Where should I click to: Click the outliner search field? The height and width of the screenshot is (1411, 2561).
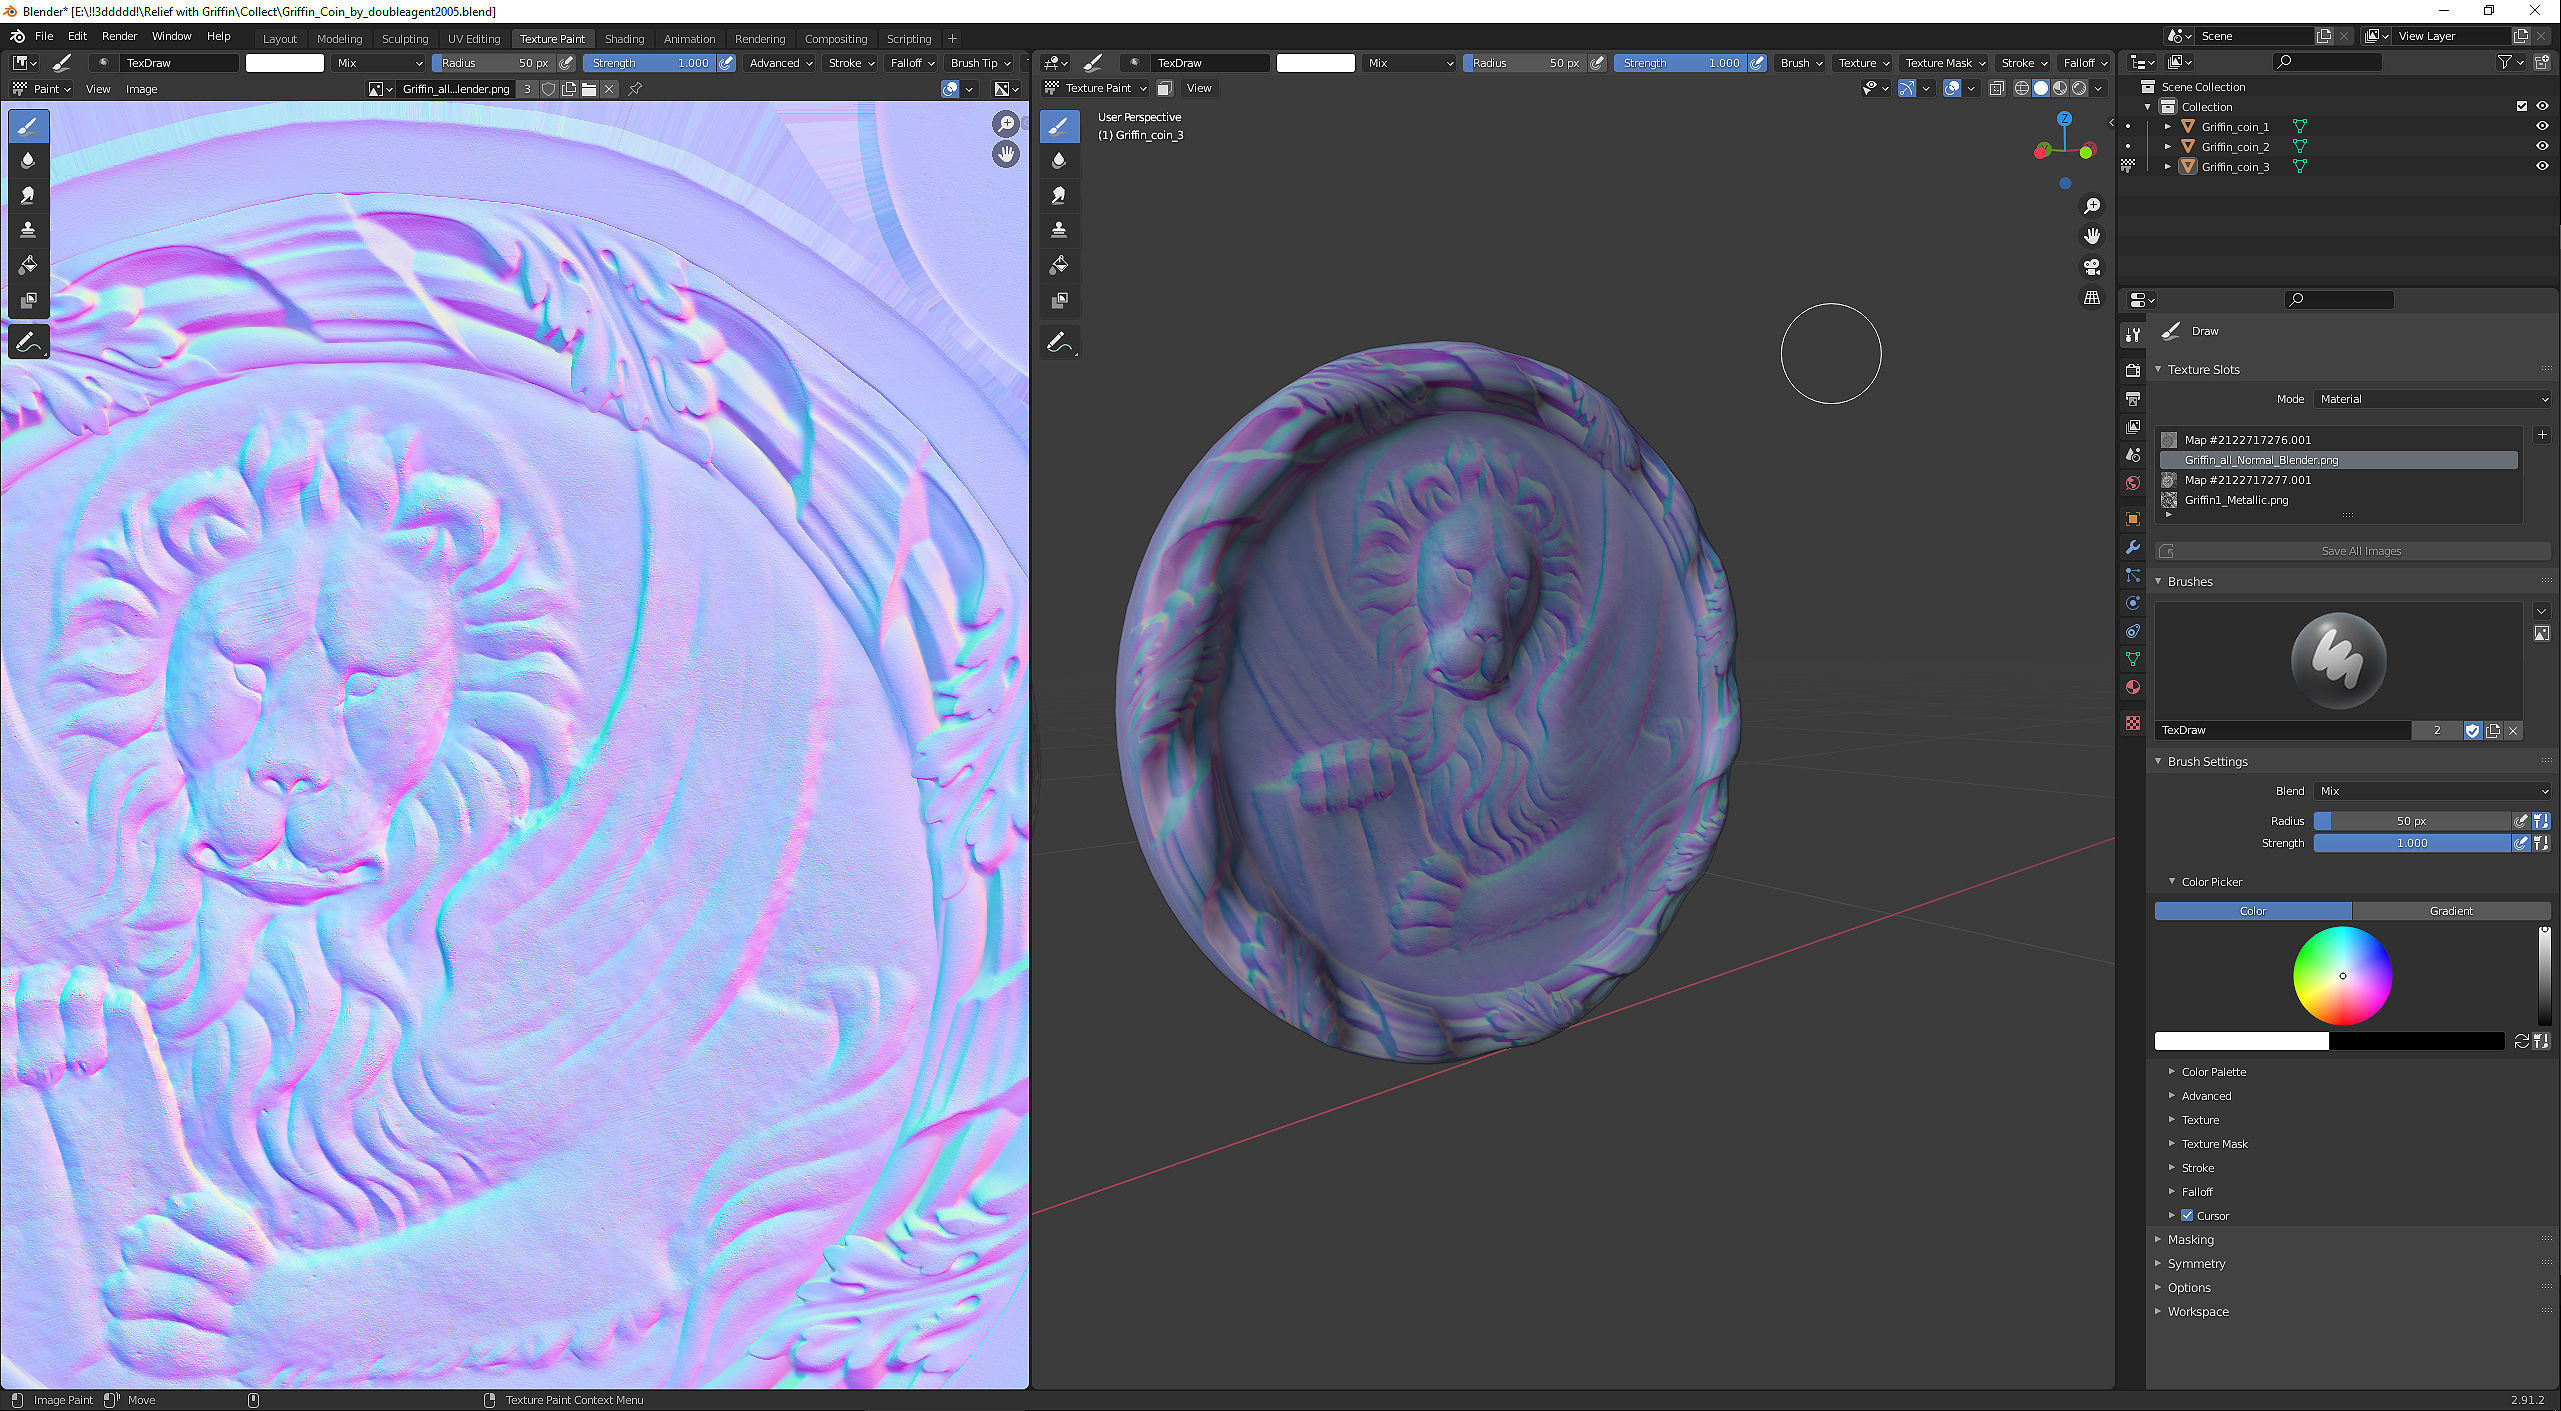2328,62
